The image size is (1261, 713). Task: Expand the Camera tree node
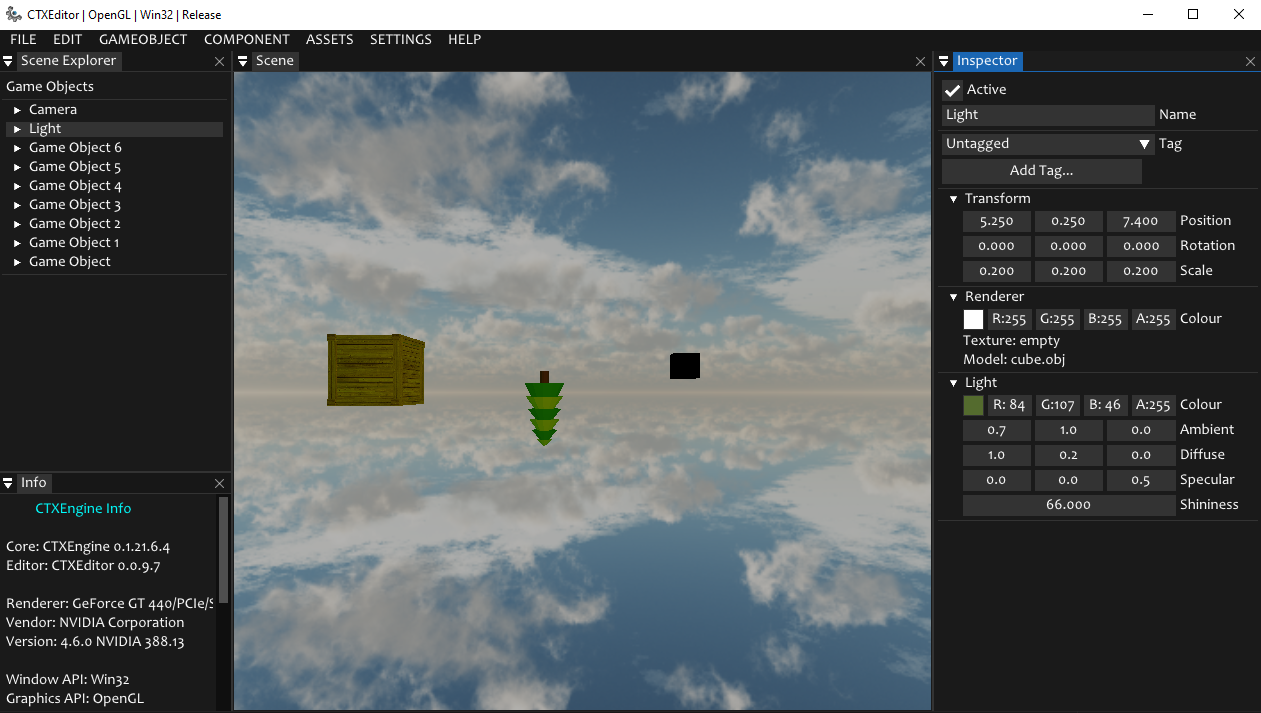coord(17,110)
